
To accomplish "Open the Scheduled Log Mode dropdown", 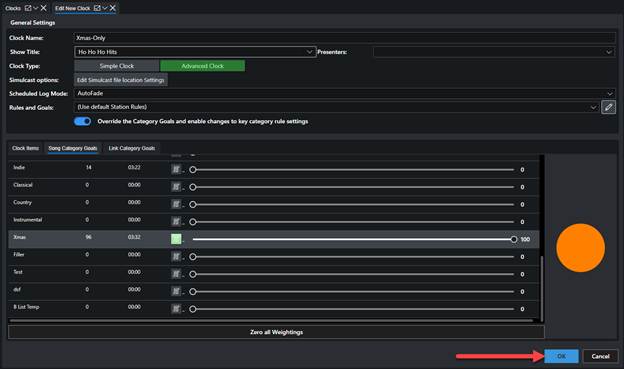I will point(610,94).
